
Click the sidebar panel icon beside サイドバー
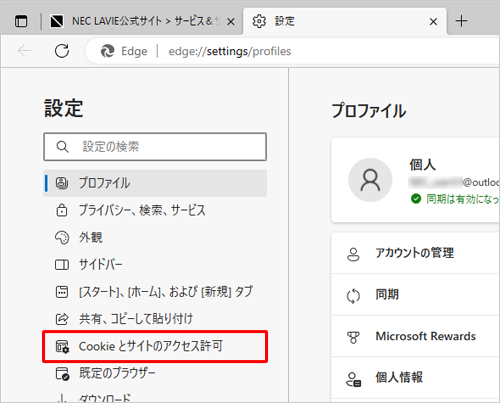[62, 265]
